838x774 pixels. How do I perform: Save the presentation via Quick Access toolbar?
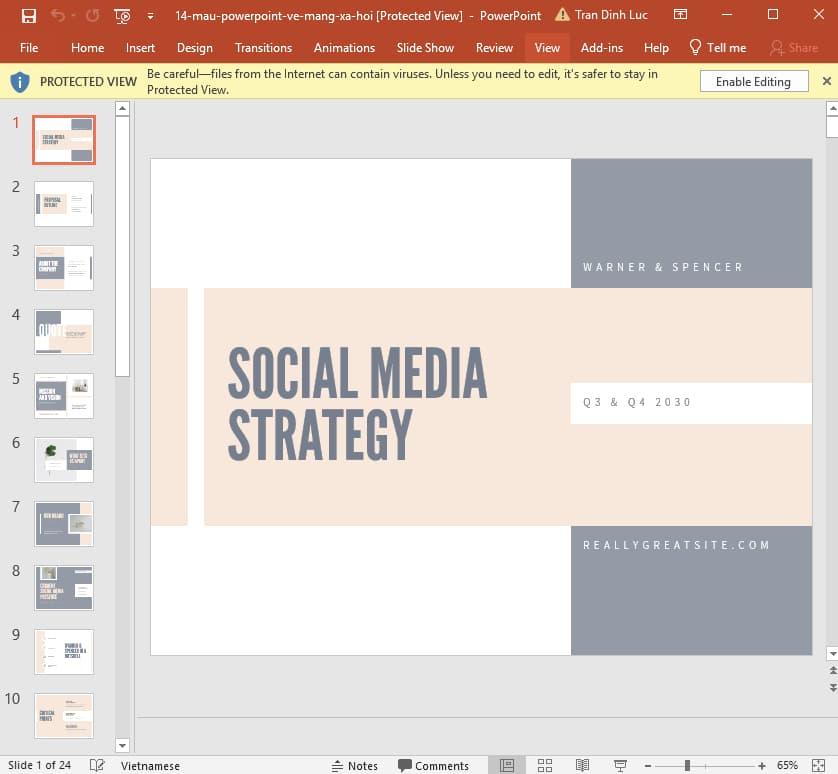28,15
